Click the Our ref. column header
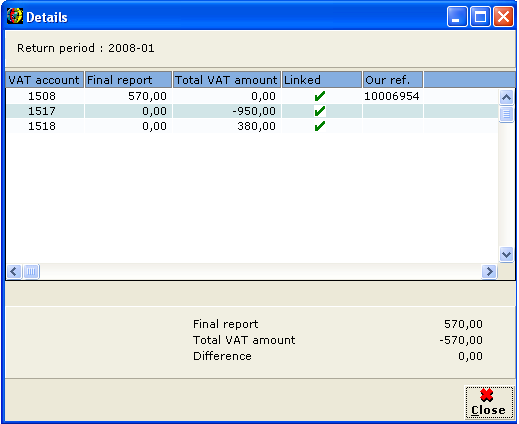Screen dimensions: 519x424 (393, 80)
